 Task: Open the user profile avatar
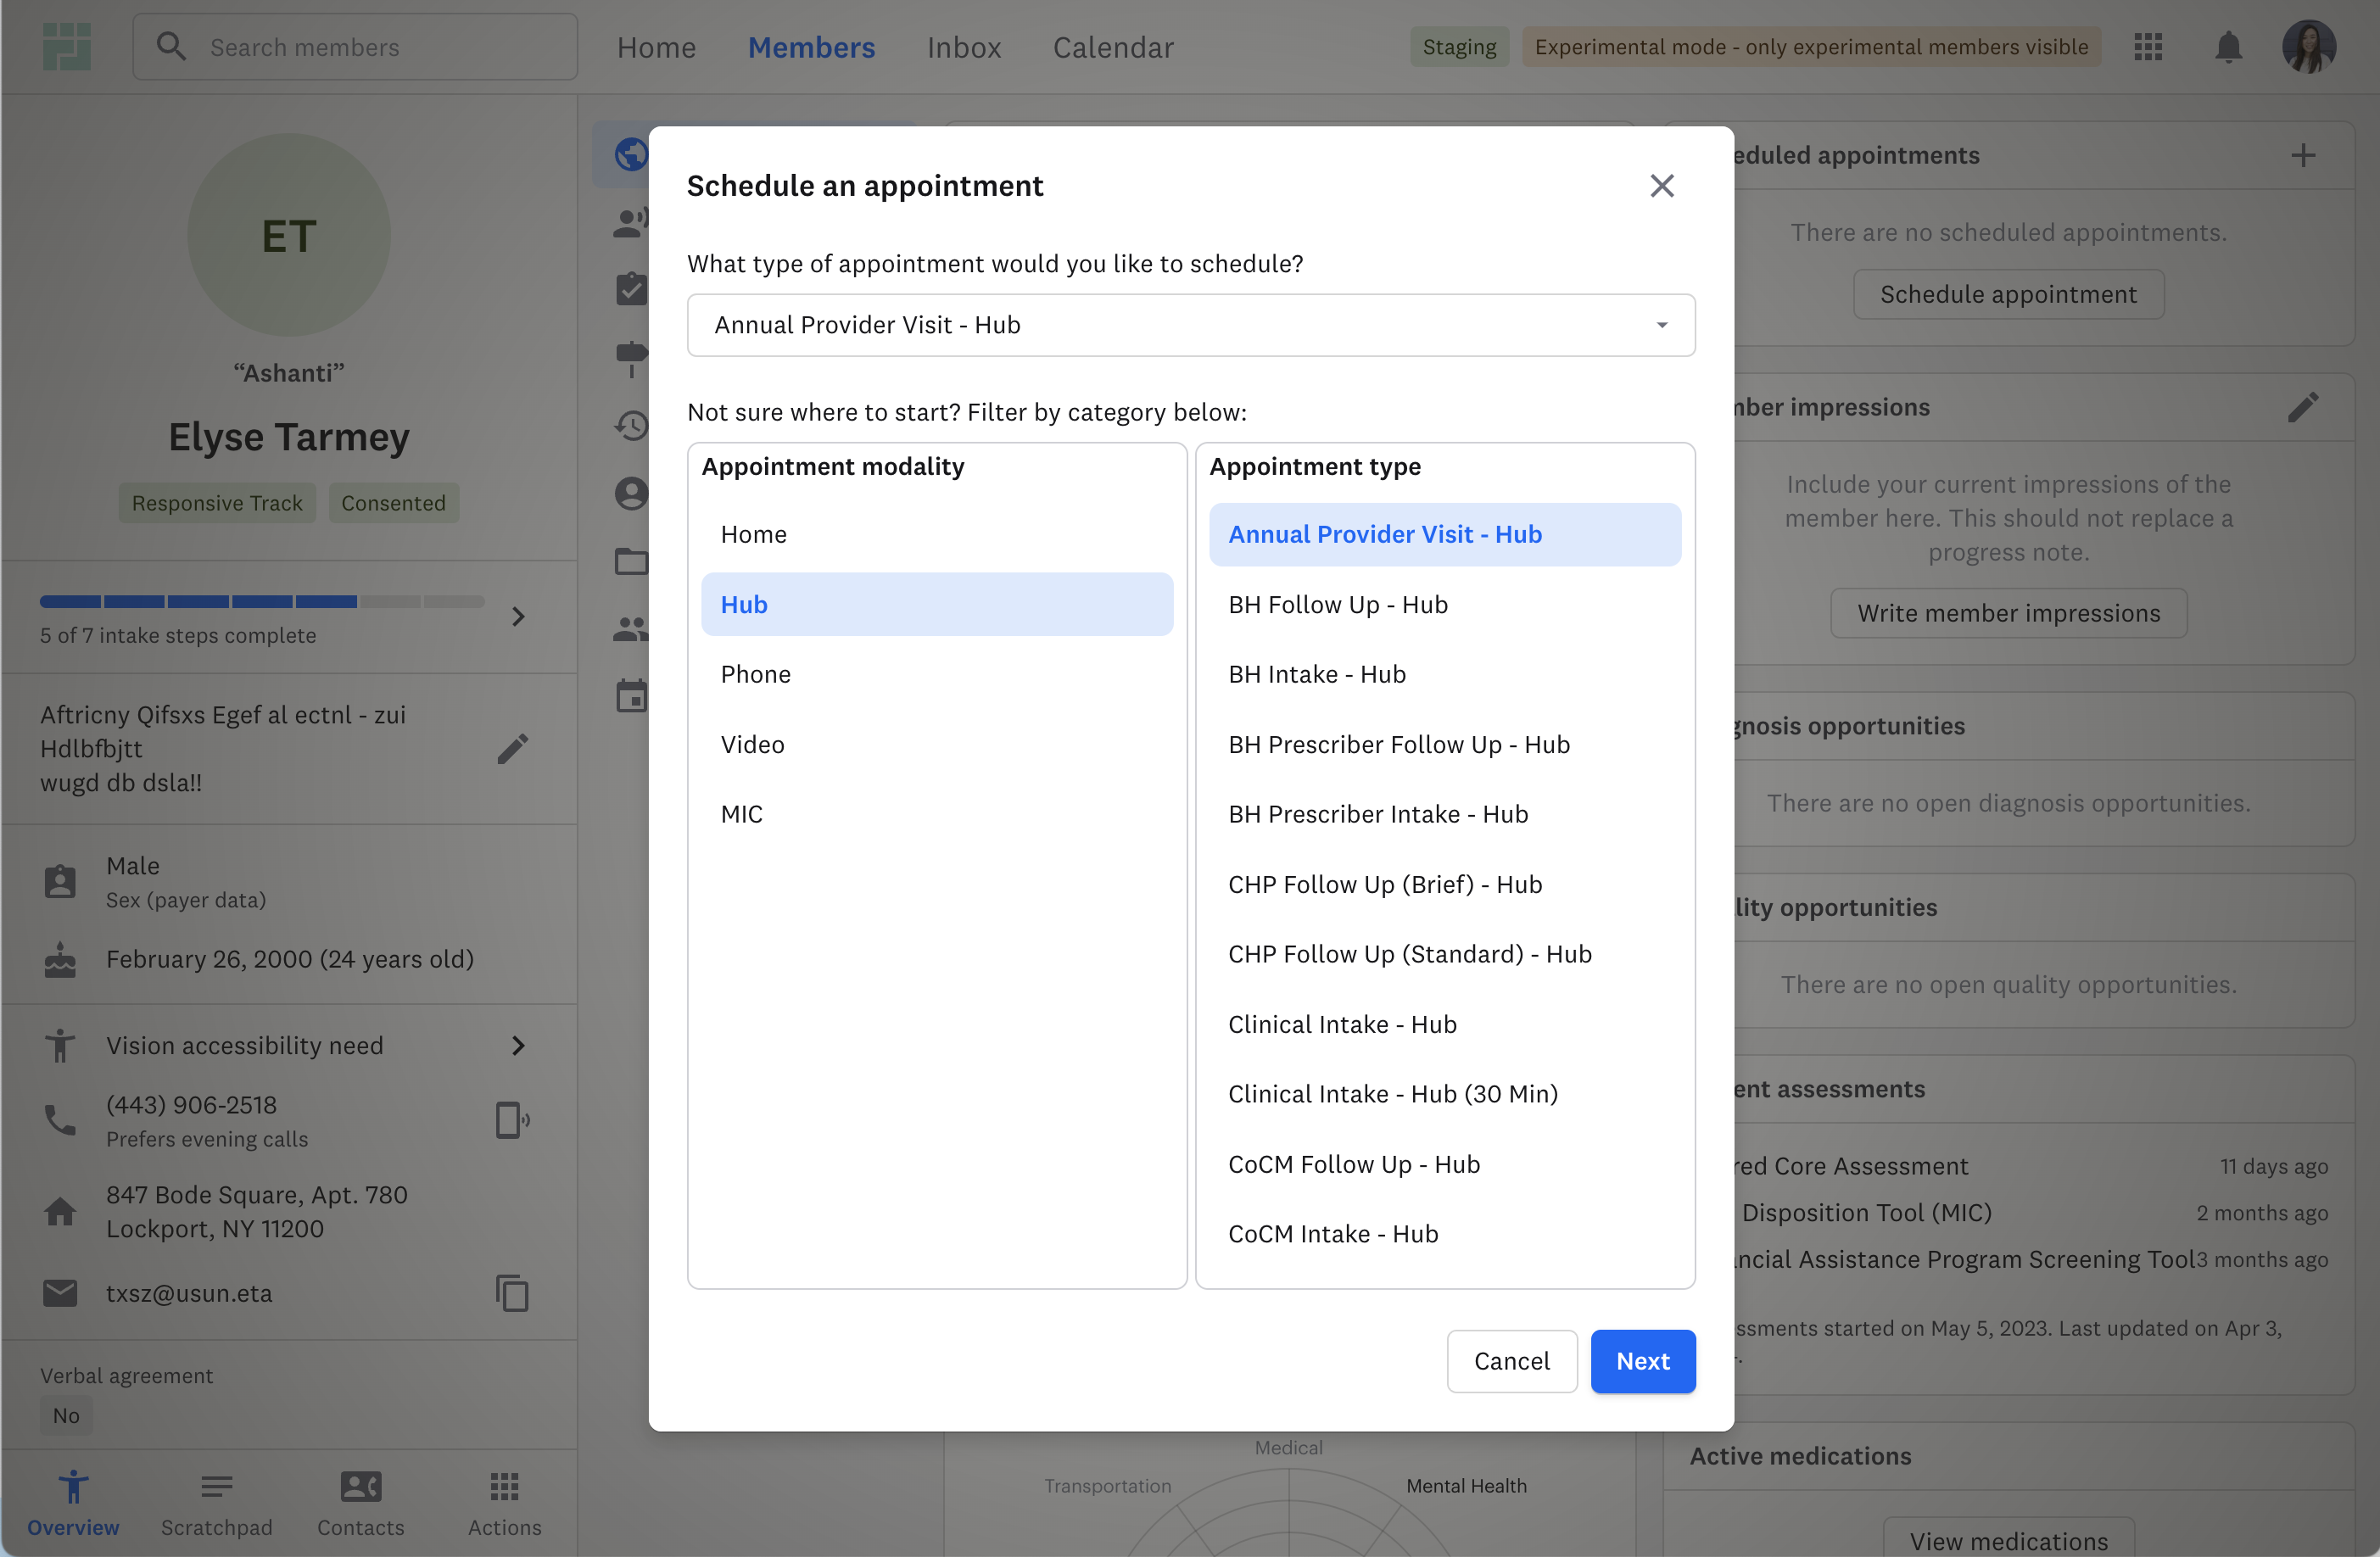(2309, 46)
